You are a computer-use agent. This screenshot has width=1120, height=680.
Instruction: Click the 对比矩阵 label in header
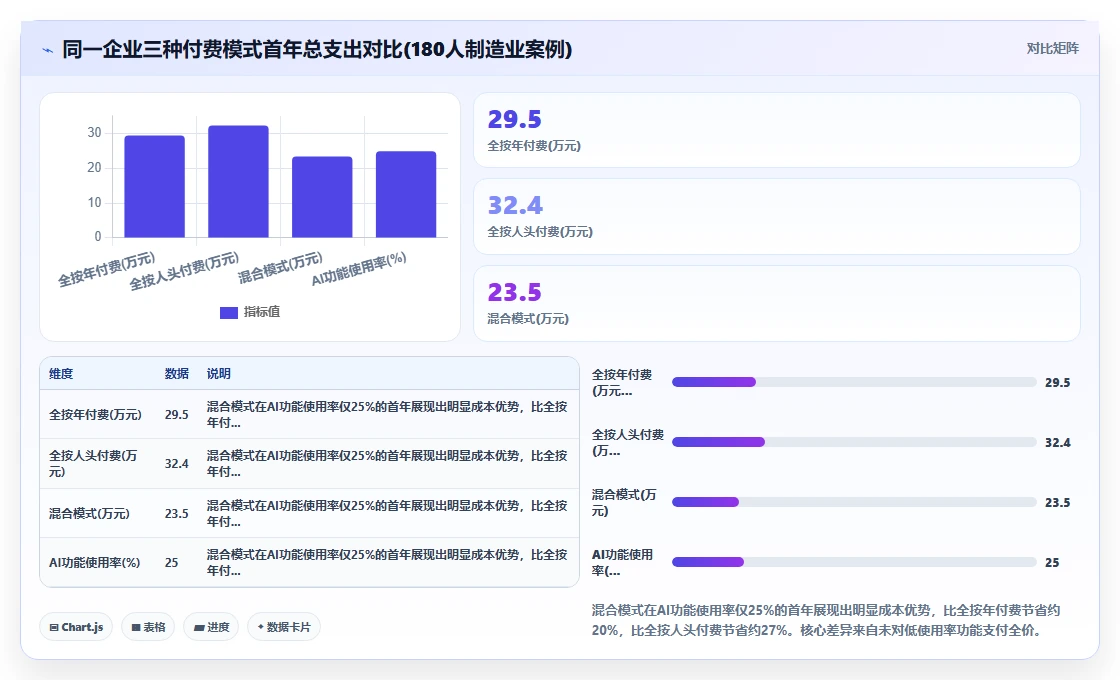[1052, 49]
